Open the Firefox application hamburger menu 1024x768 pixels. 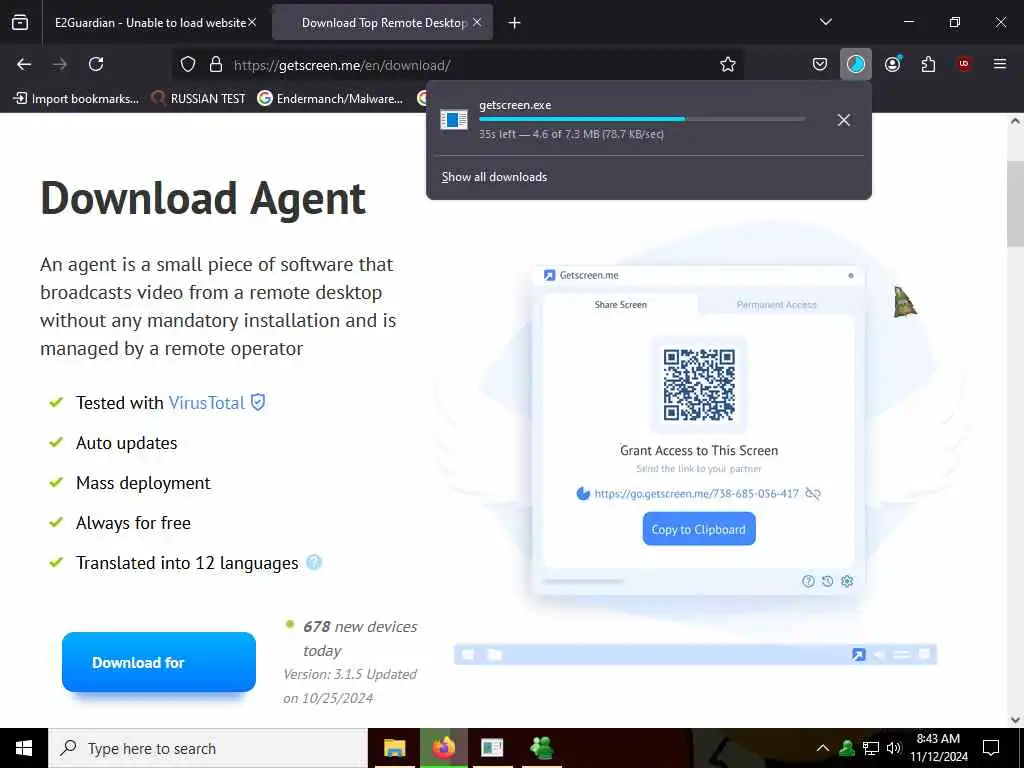999,64
